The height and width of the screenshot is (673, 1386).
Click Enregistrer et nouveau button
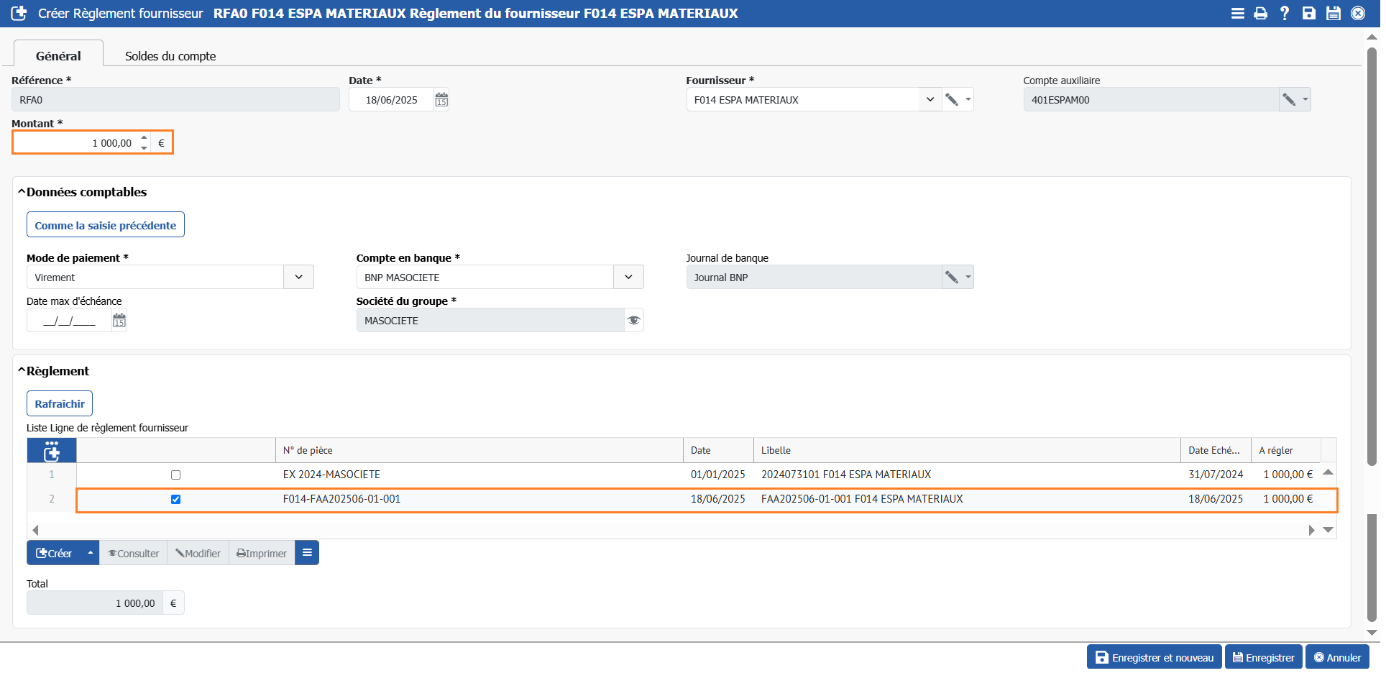(1154, 657)
